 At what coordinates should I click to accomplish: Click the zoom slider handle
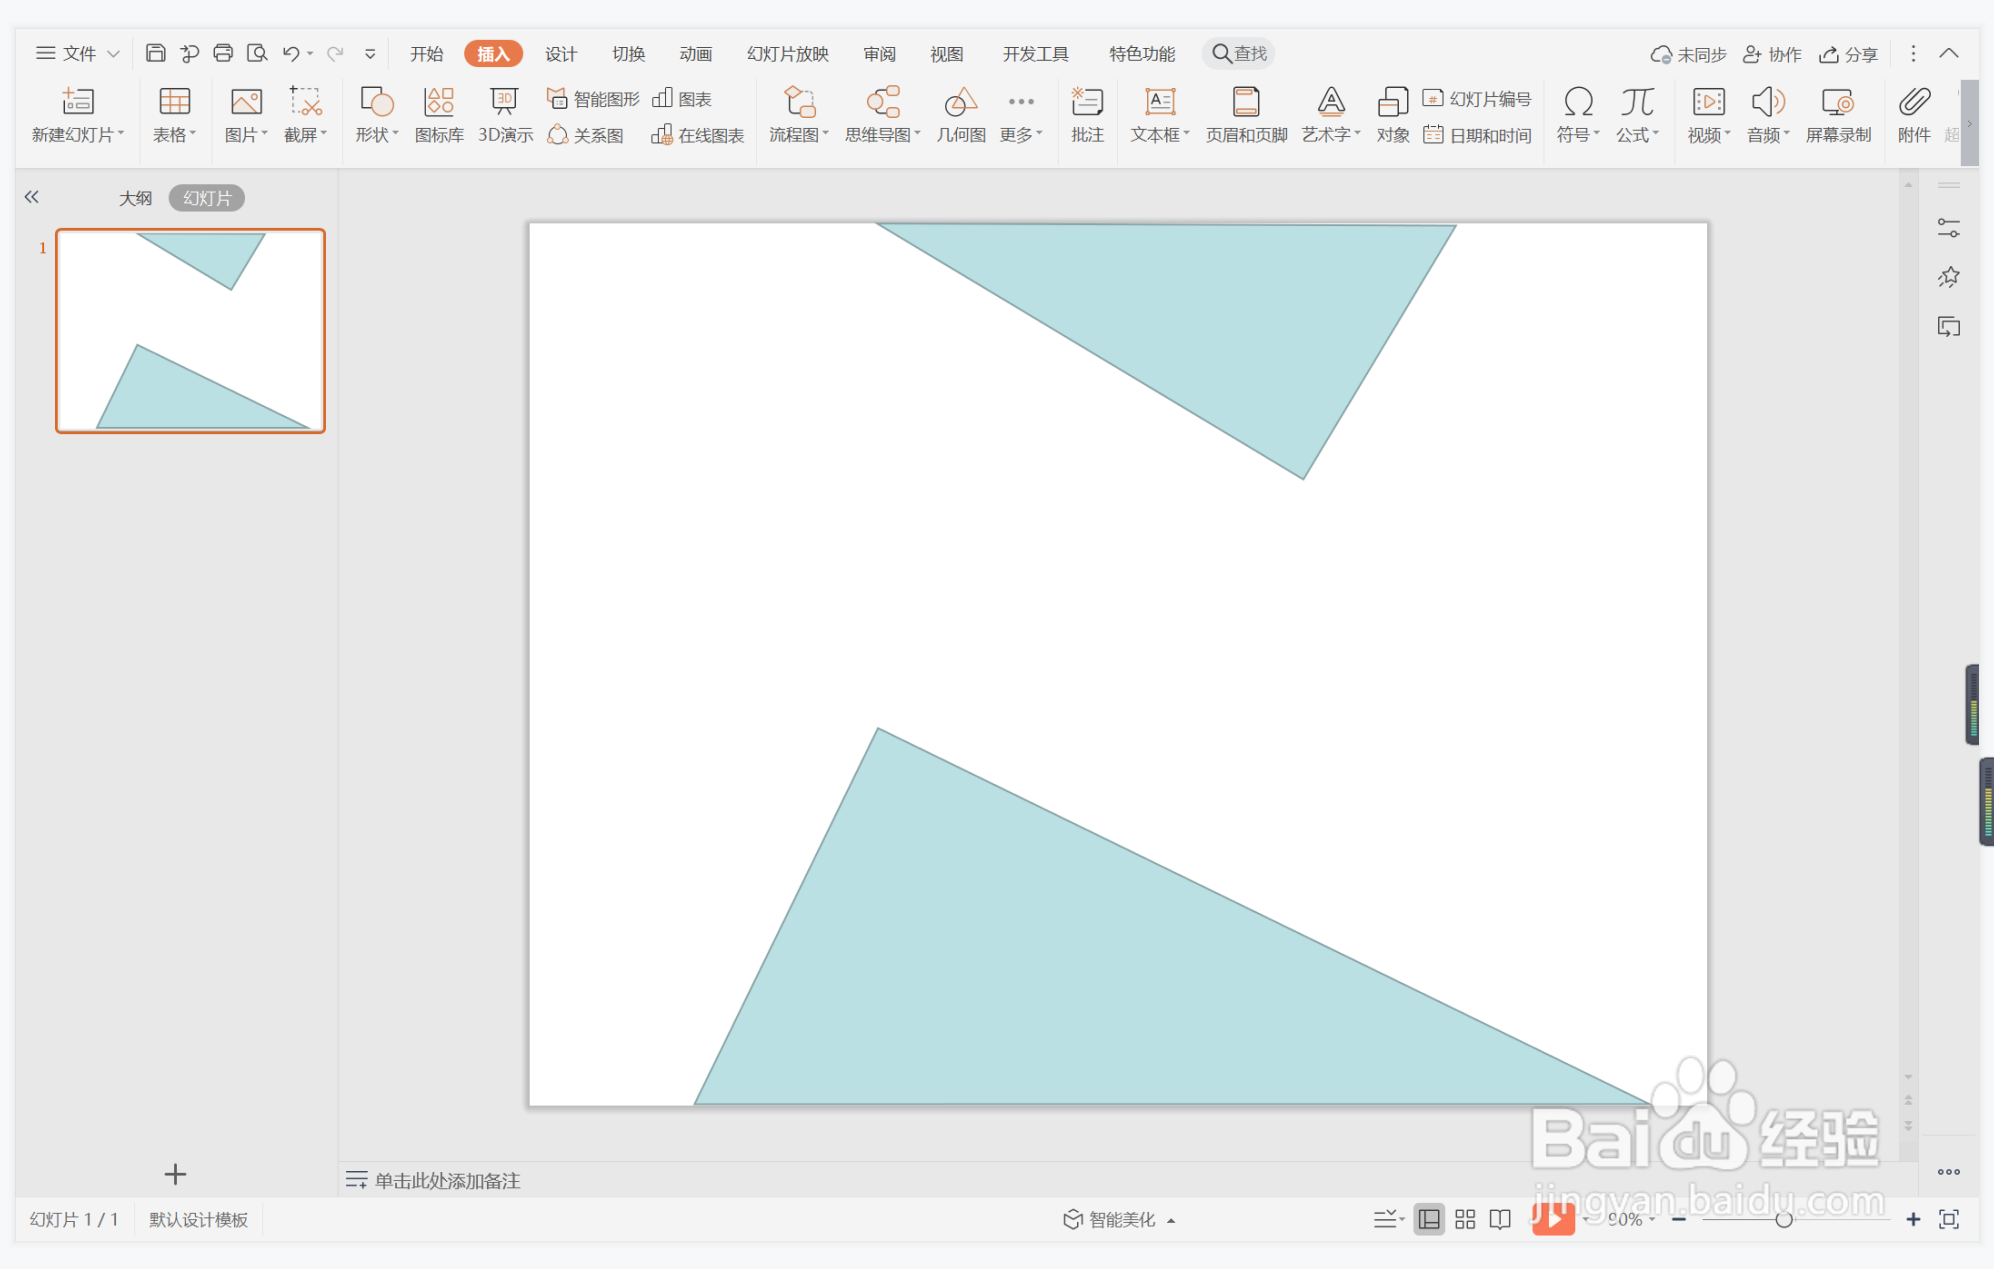1783,1219
